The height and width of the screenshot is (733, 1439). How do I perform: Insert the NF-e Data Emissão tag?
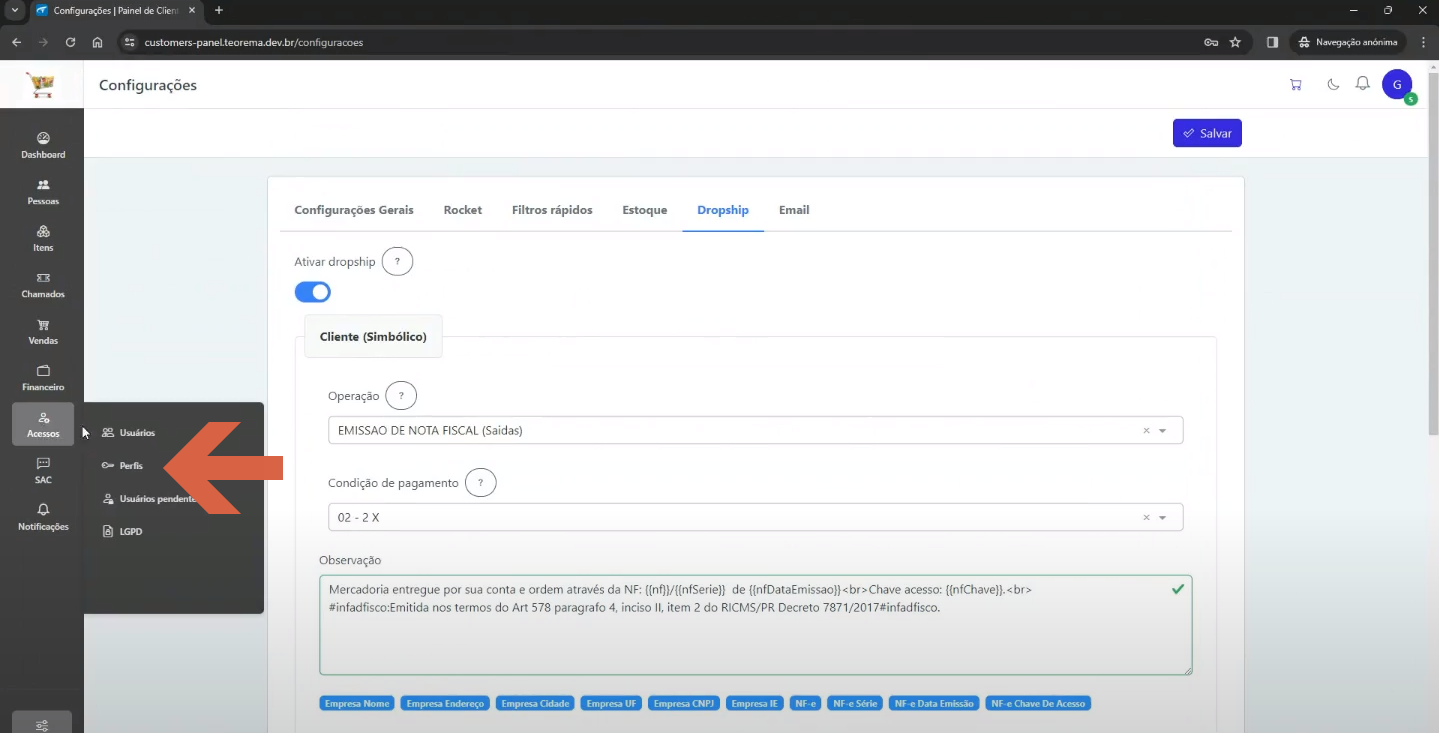[934, 704]
